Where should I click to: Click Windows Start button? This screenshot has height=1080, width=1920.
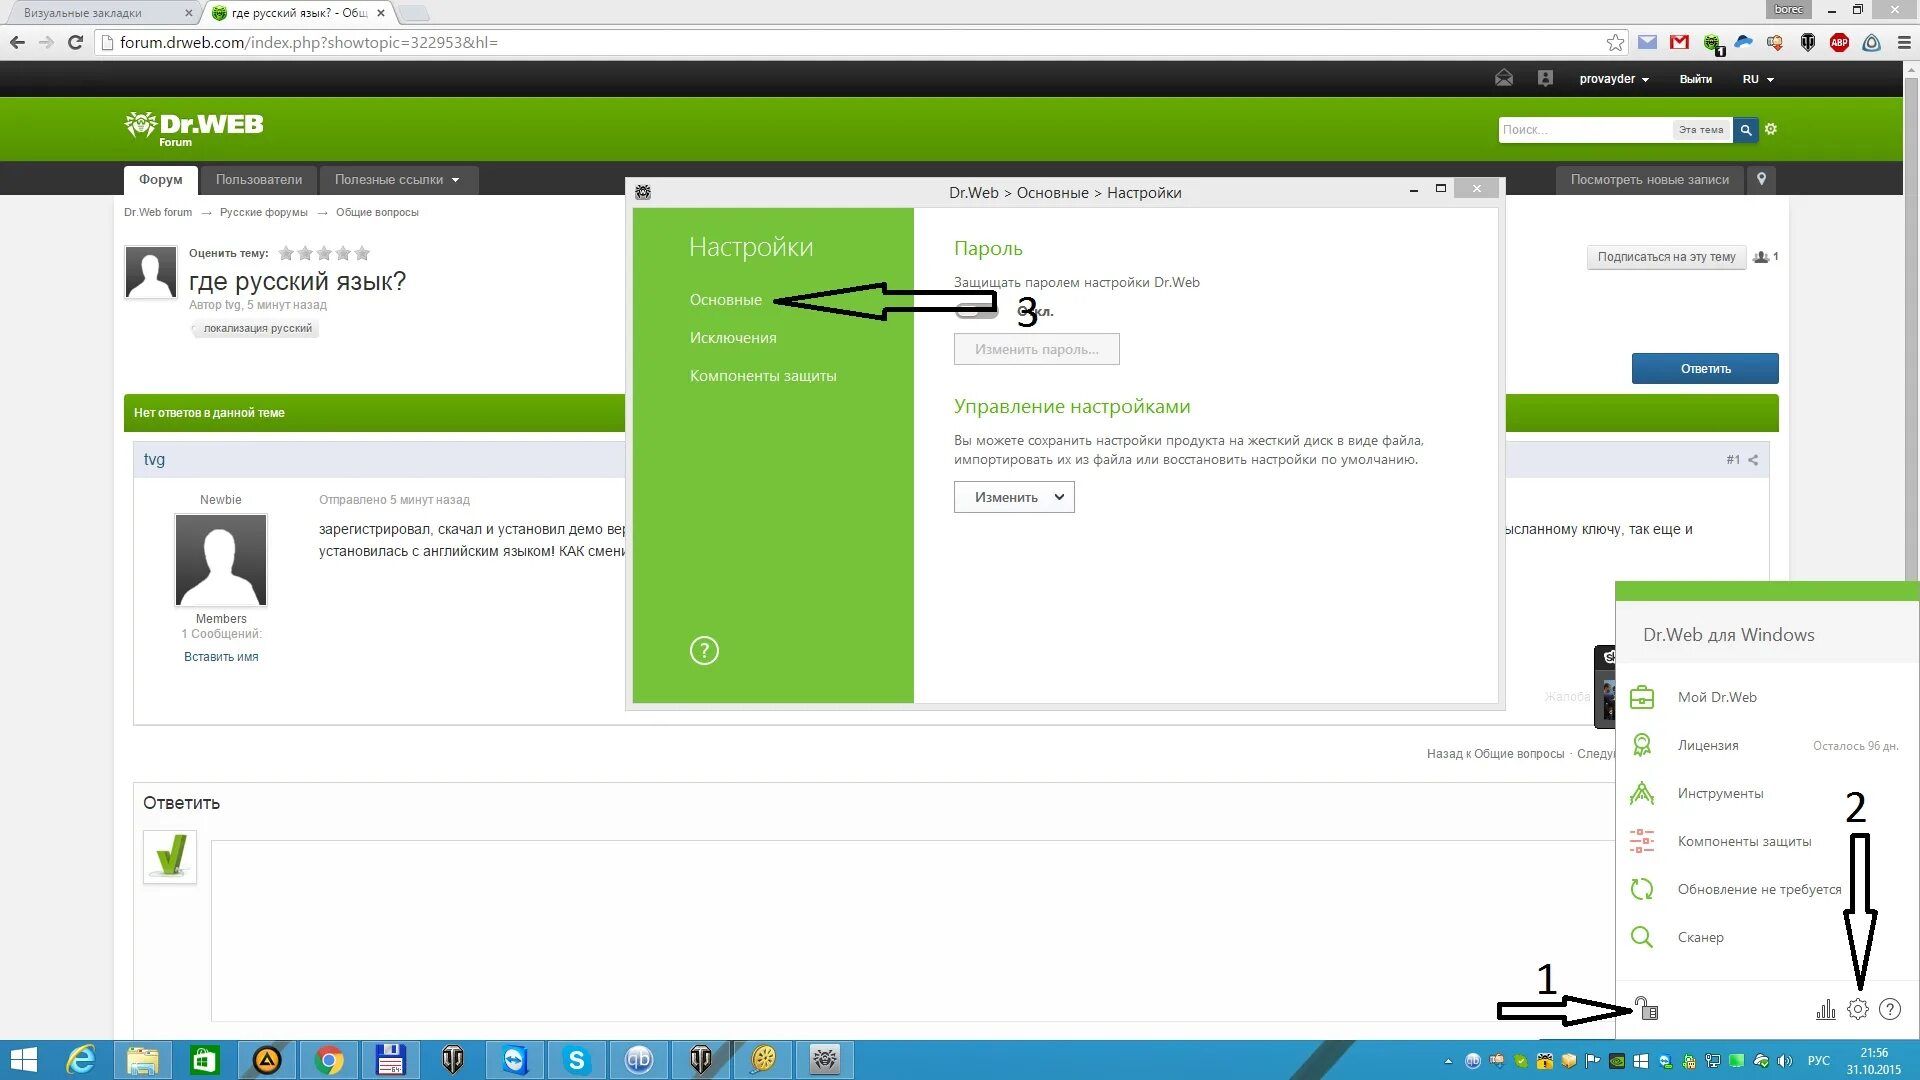(x=23, y=1060)
